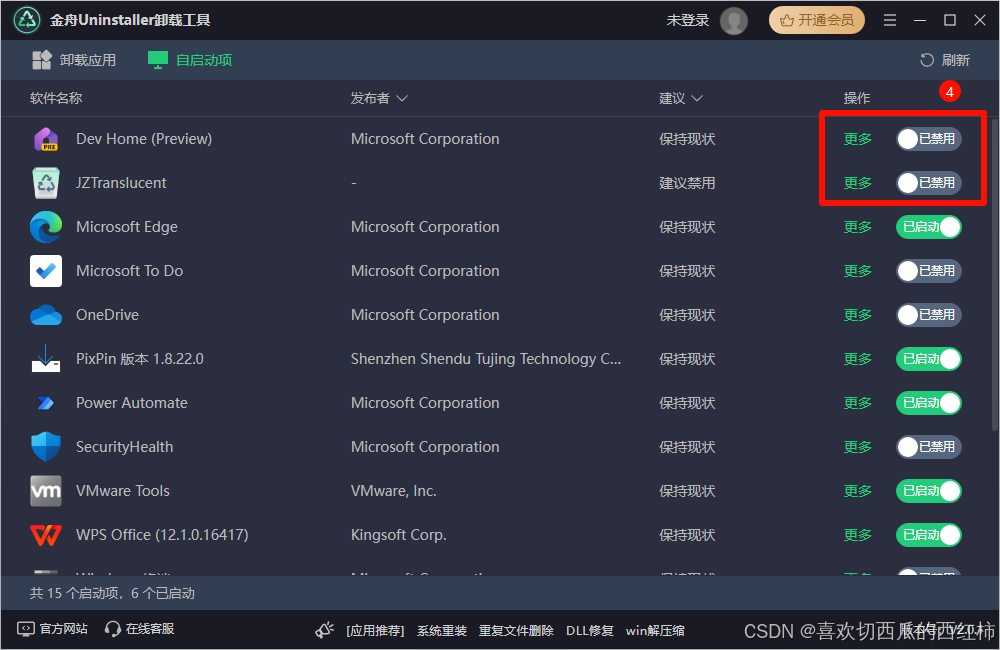Enable OneDrive startup toggle
The image size is (1000, 650).
(929, 314)
